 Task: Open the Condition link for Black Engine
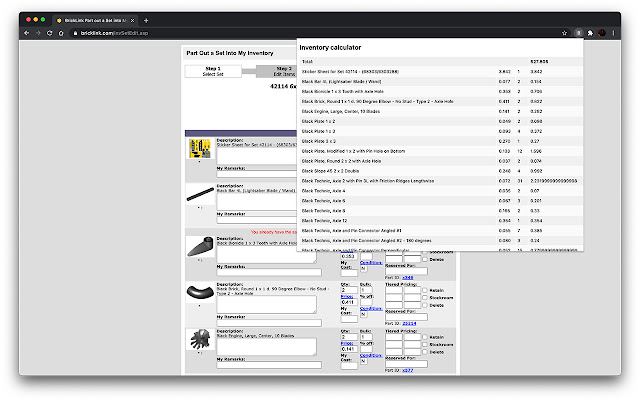point(370,354)
